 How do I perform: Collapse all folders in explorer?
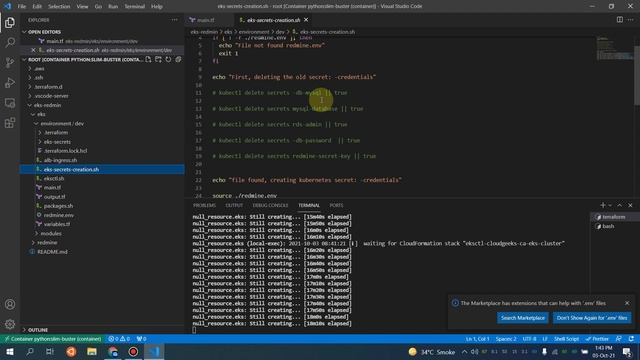178,60
